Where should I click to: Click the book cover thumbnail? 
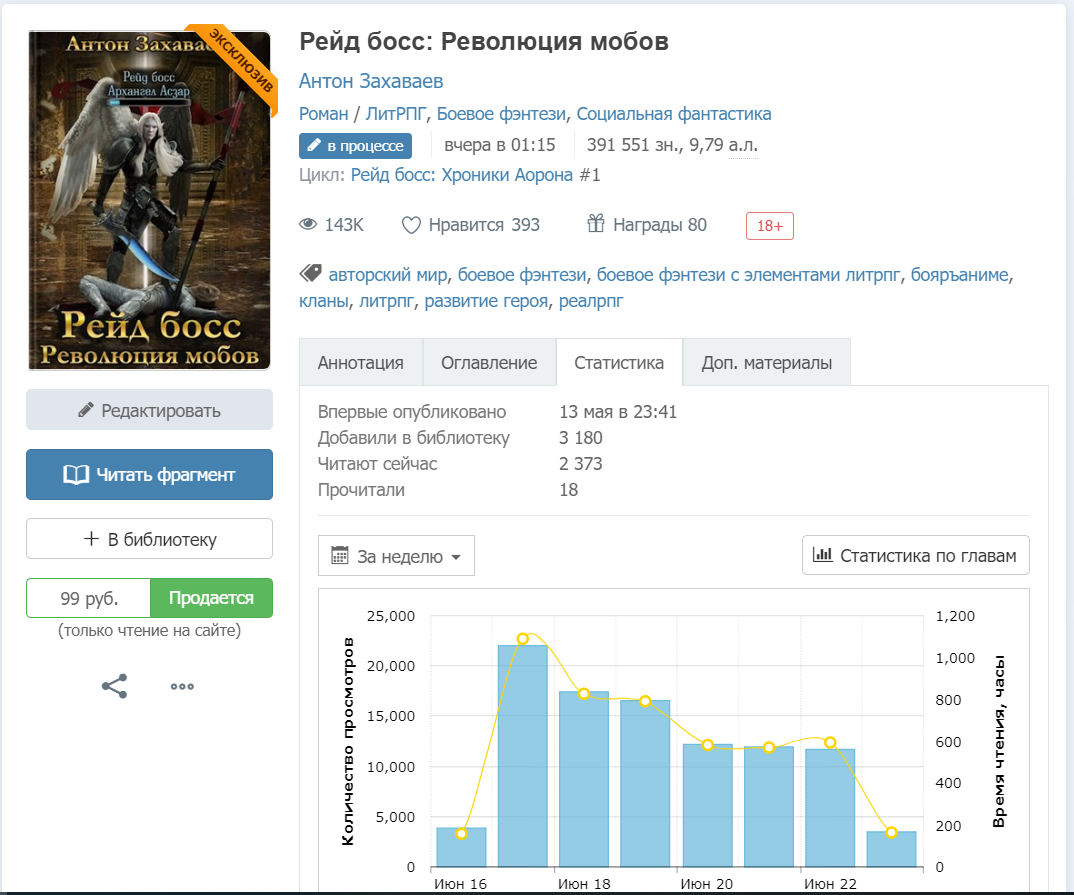[x=150, y=200]
